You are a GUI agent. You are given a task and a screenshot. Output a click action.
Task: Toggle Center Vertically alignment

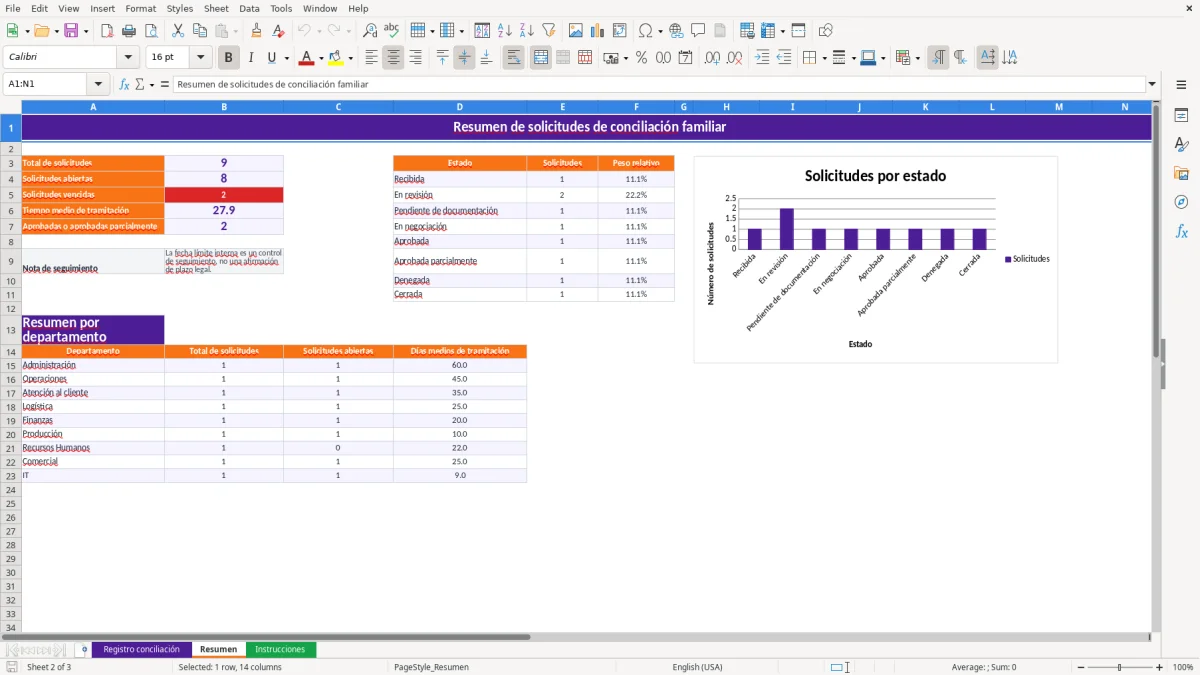pos(464,58)
